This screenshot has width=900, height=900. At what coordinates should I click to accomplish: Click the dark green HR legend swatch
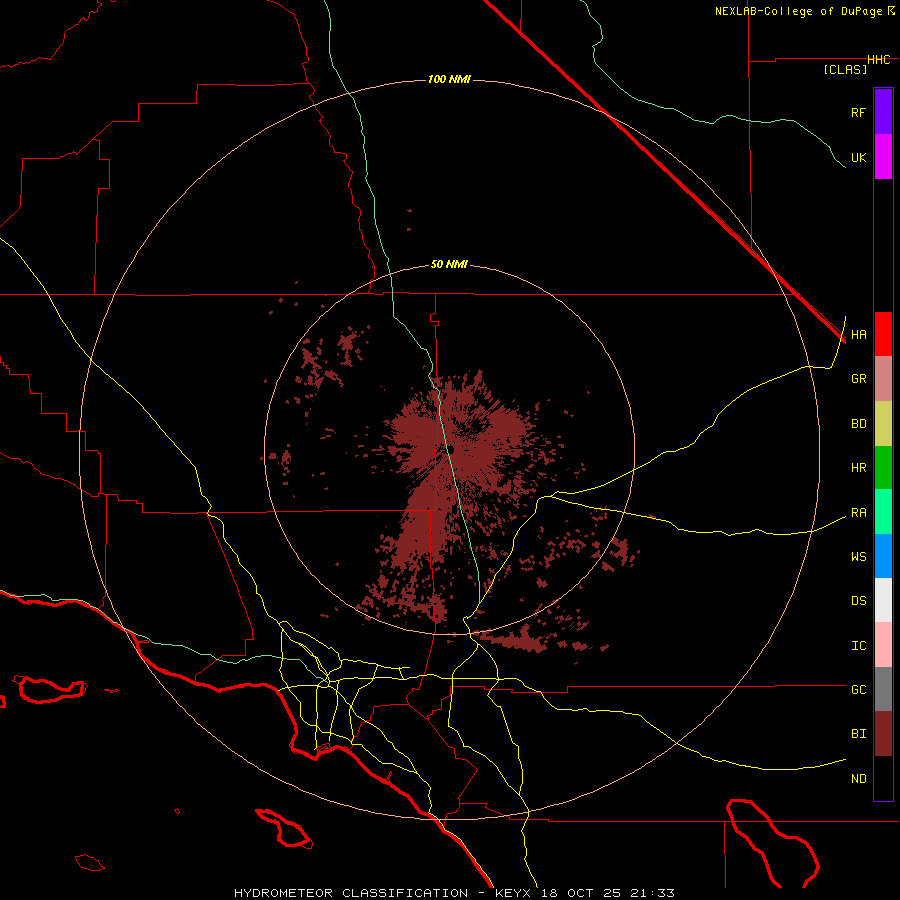click(883, 468)
